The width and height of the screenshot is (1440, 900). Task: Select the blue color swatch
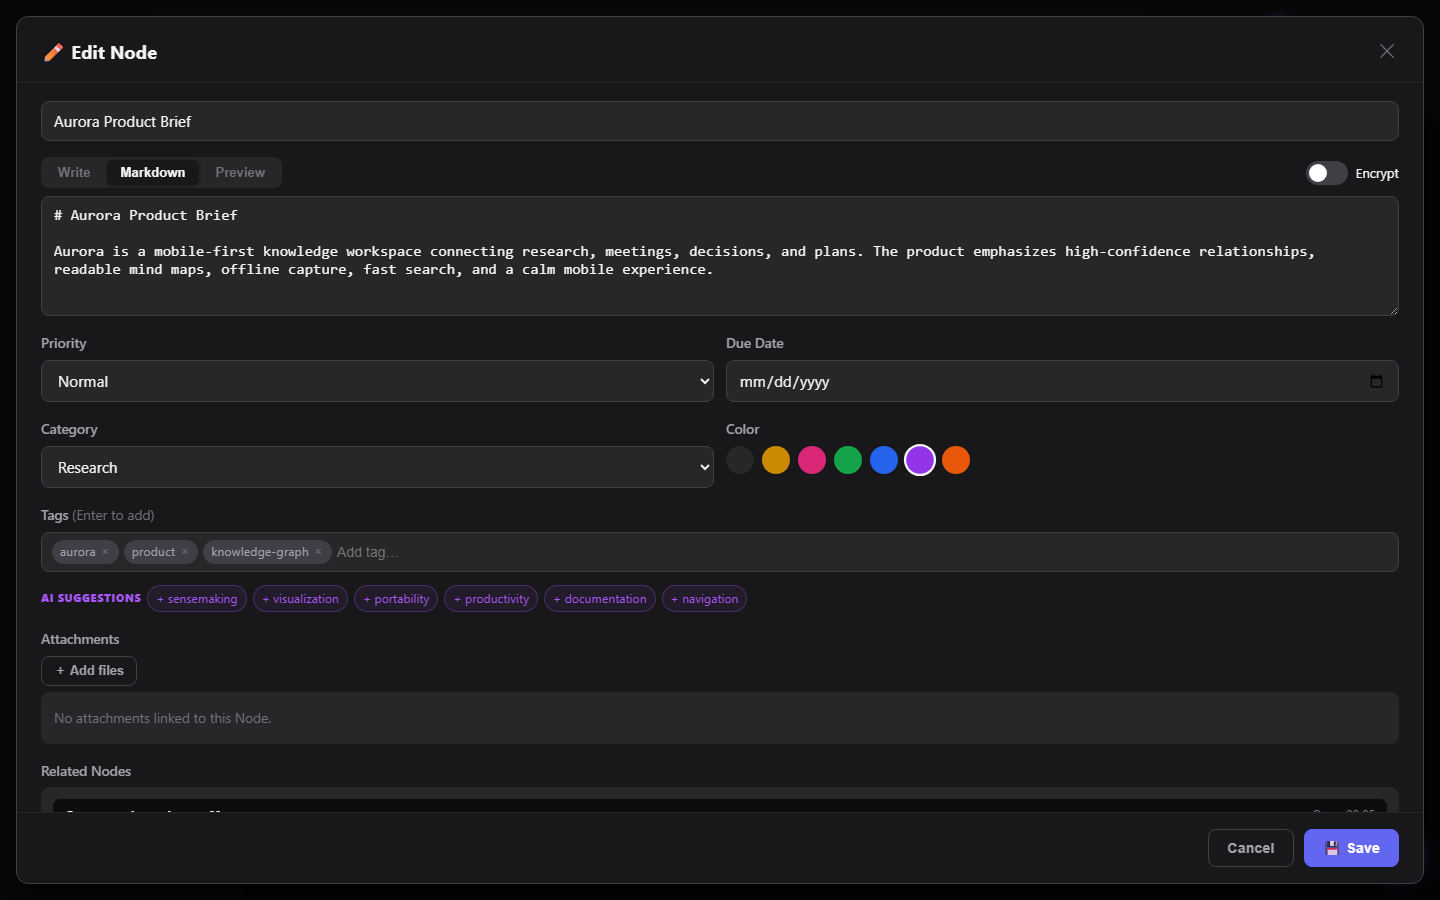(884, 460)
